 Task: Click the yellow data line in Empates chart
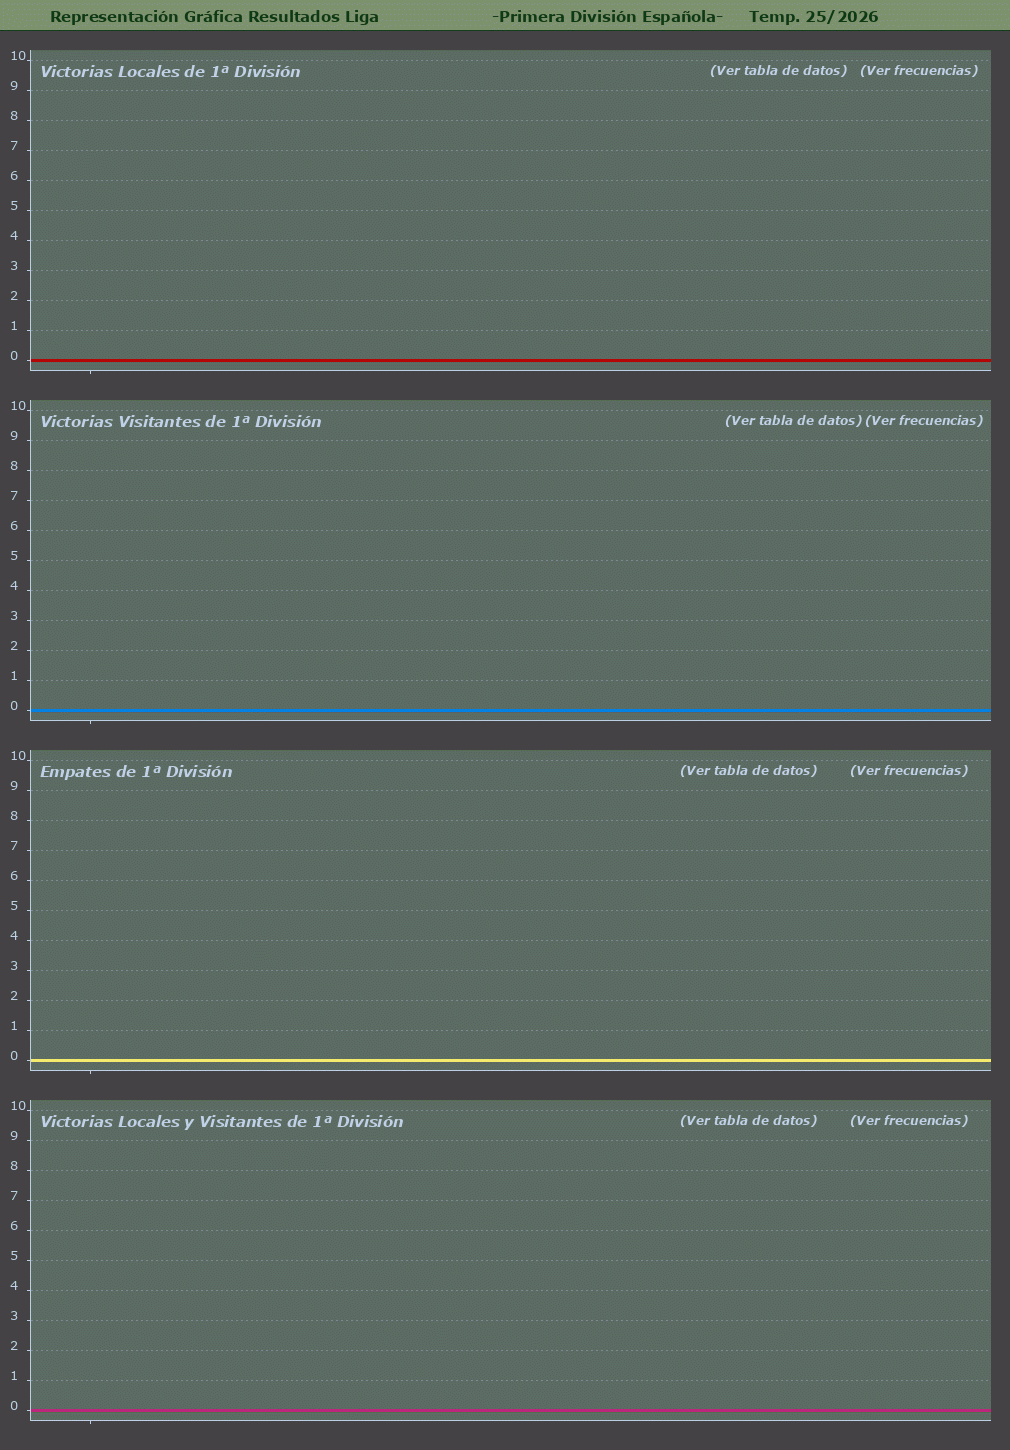coord(510,1060)
